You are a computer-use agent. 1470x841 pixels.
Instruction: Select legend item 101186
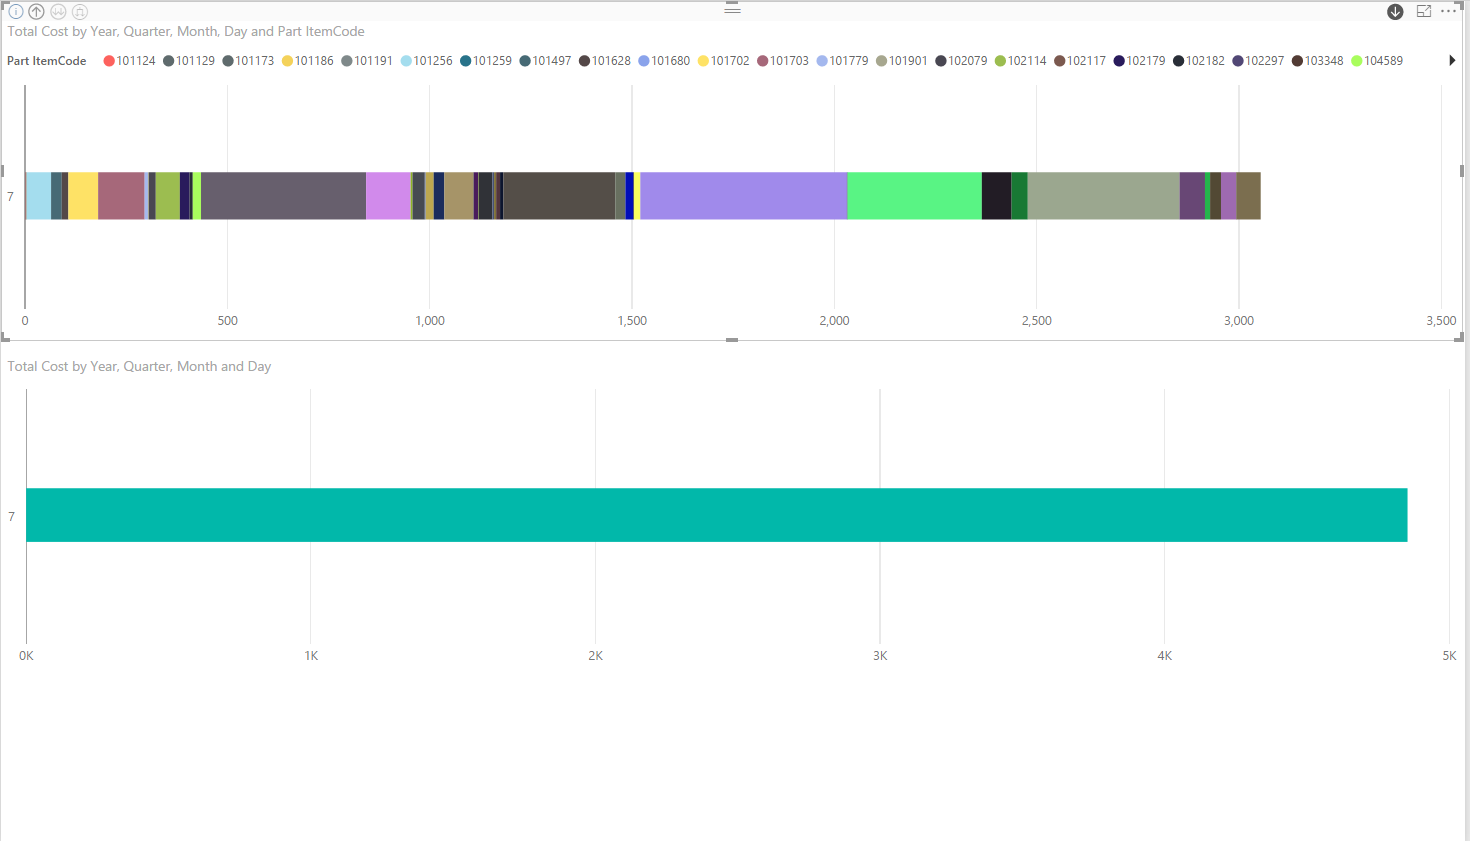coord(308,61)
